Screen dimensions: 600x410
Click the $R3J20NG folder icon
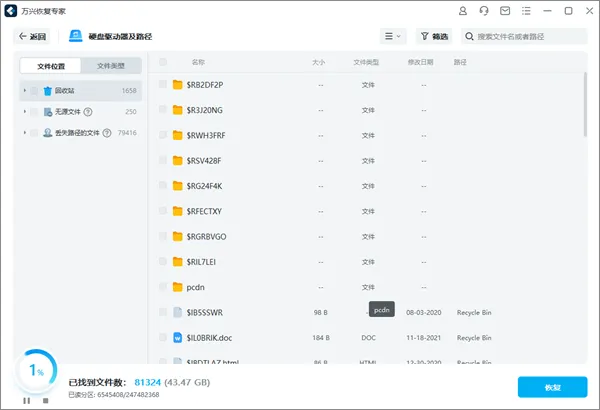coord(178,110)
